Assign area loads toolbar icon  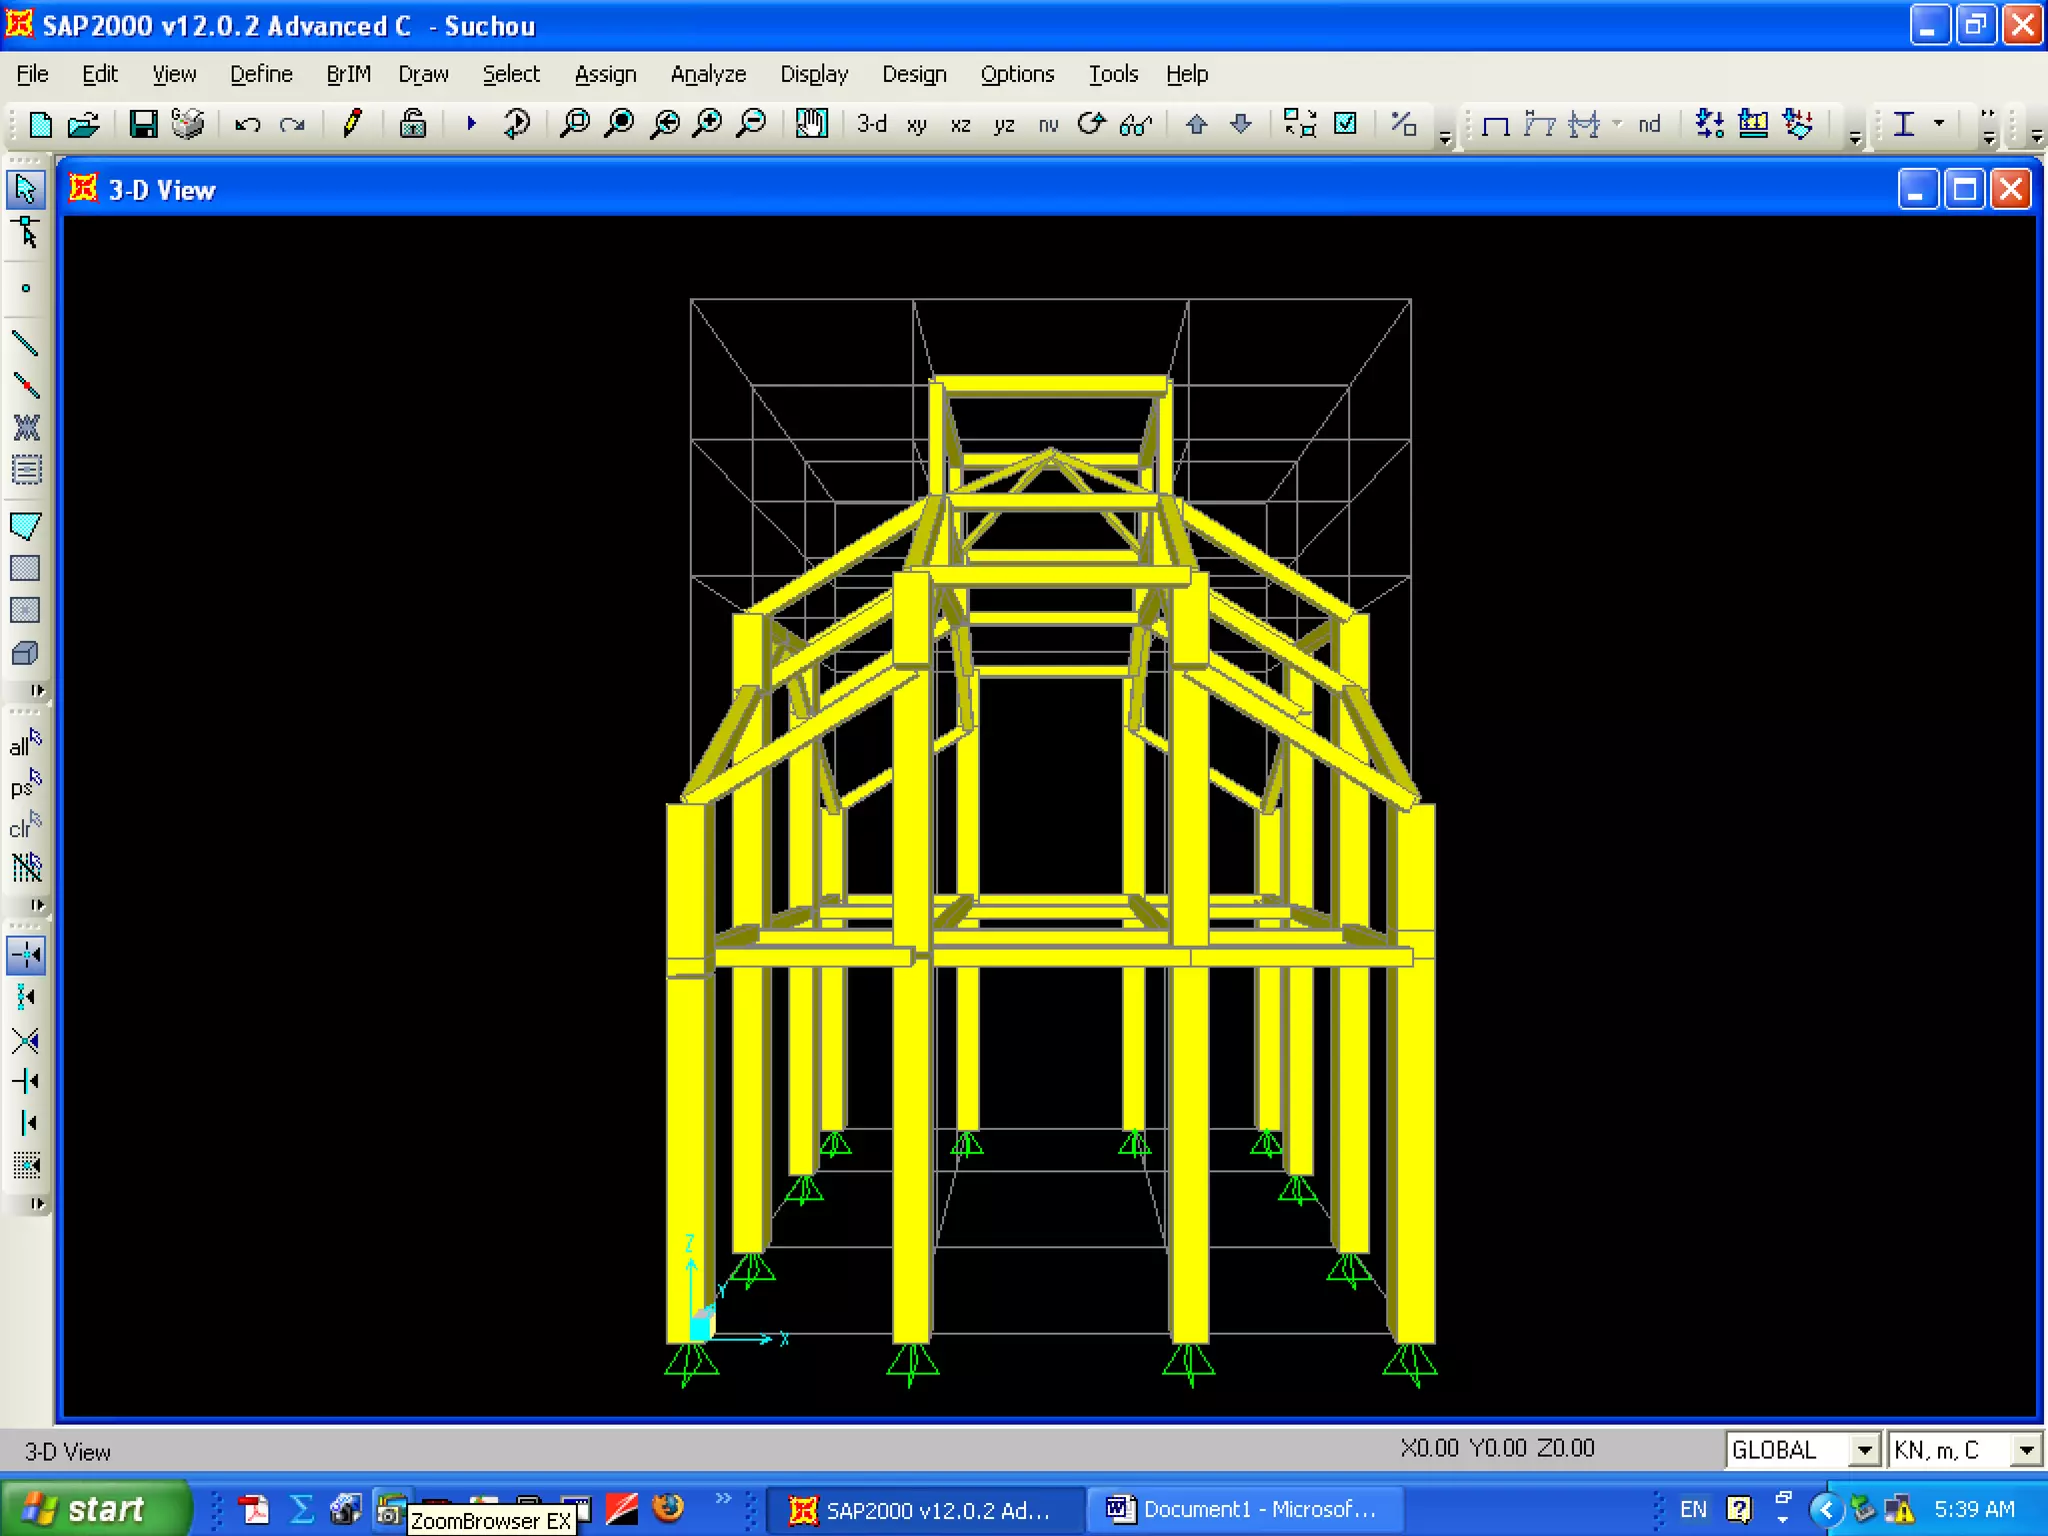point(1798,124)
